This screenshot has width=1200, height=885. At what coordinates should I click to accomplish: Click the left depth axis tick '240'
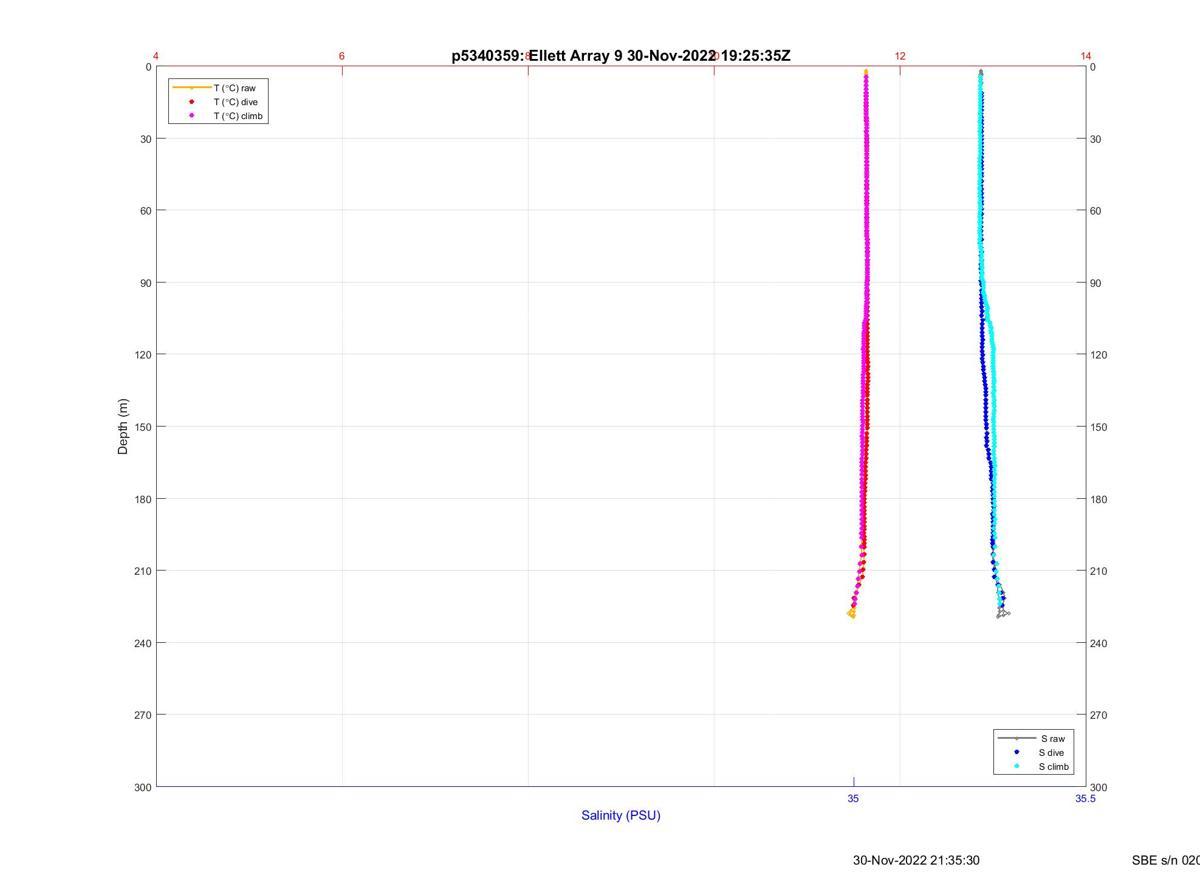click(x=143, y=643)
